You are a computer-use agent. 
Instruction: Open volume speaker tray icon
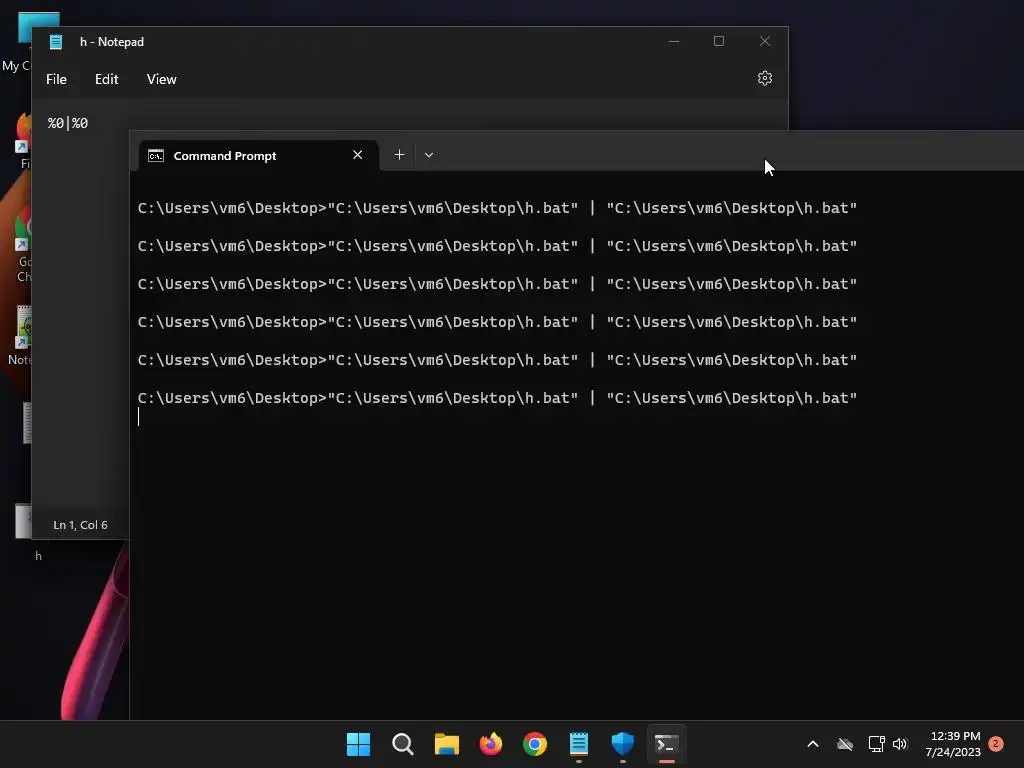point(900,744)
